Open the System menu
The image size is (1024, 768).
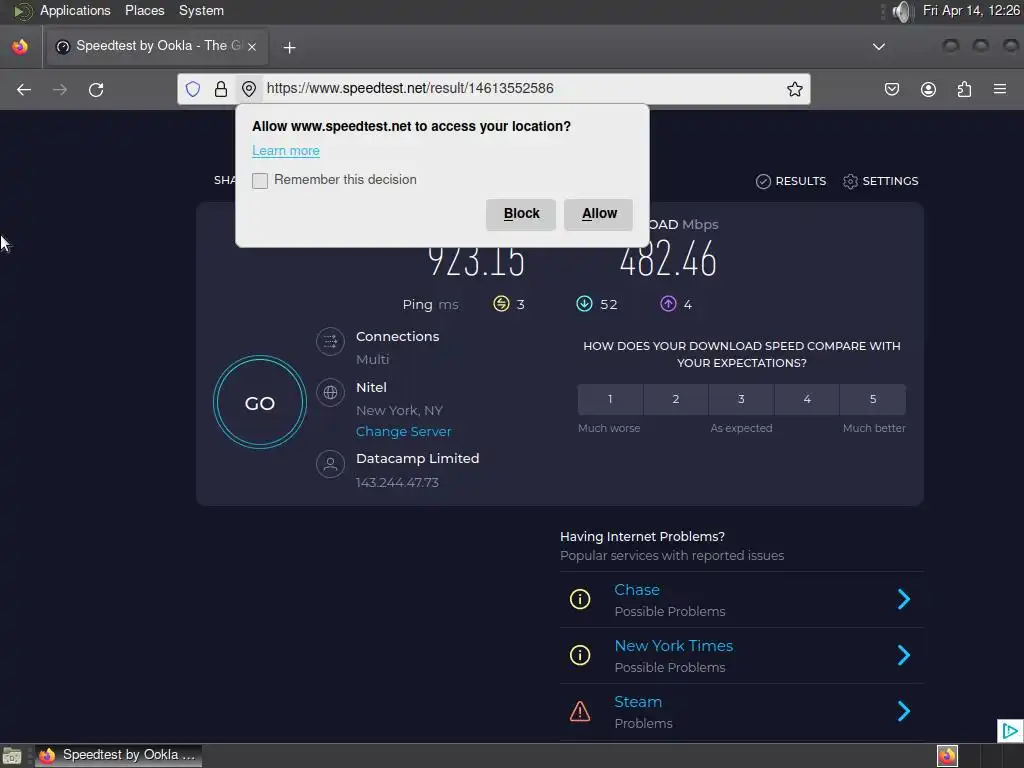201,10
